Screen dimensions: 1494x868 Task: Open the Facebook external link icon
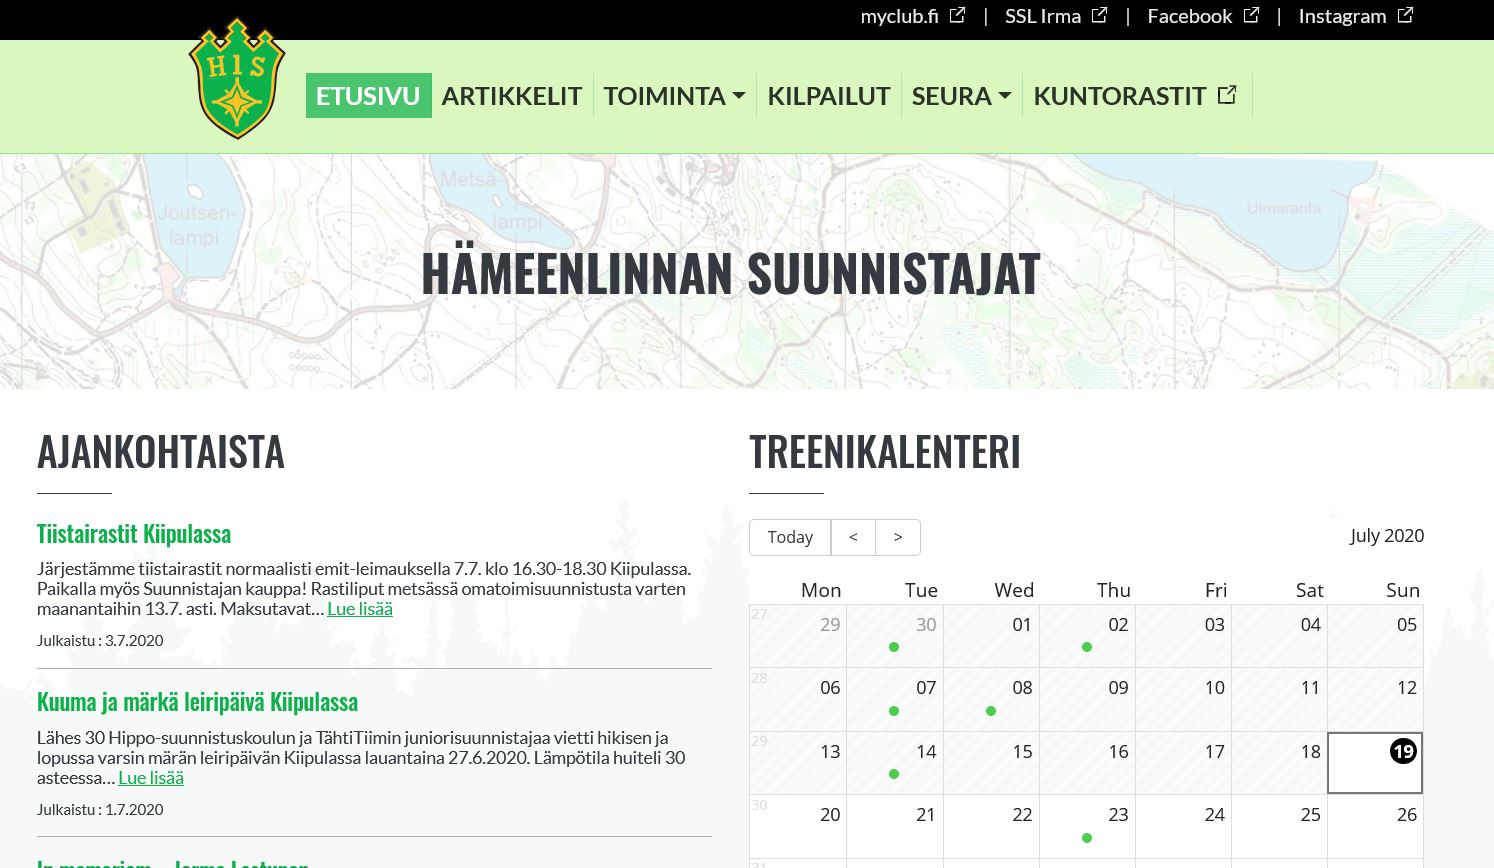[x=1250, y=14]
